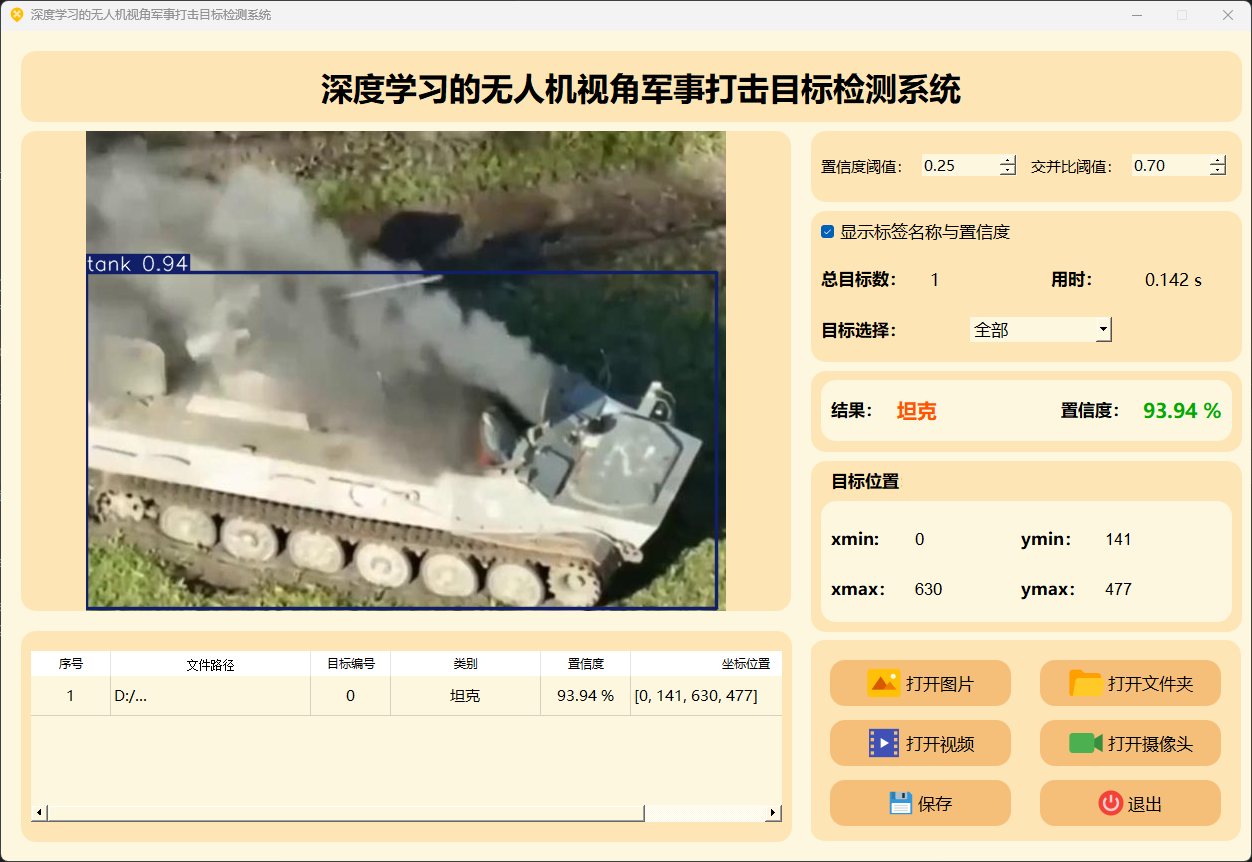Click the 用时 value 0.142 s

click(1173, 280)
